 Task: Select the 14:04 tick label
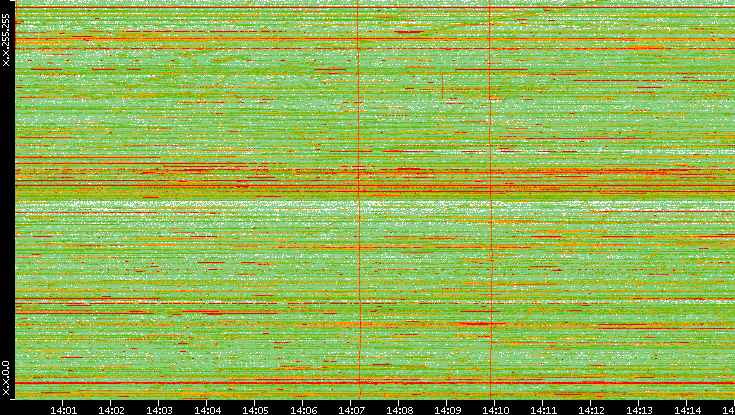207,410
